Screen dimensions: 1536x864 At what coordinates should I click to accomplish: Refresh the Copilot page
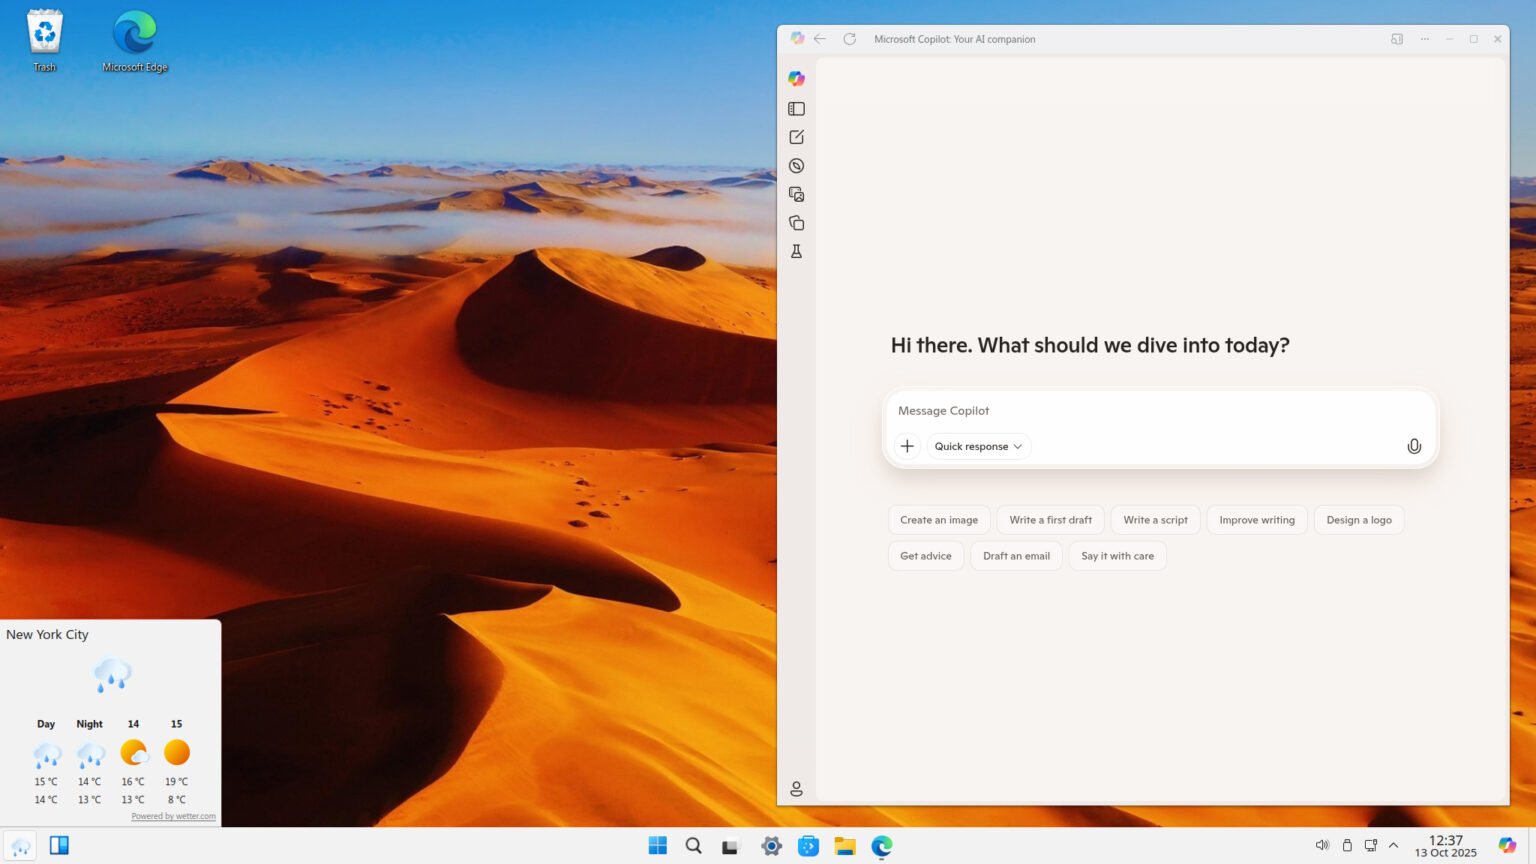(849, 39)
